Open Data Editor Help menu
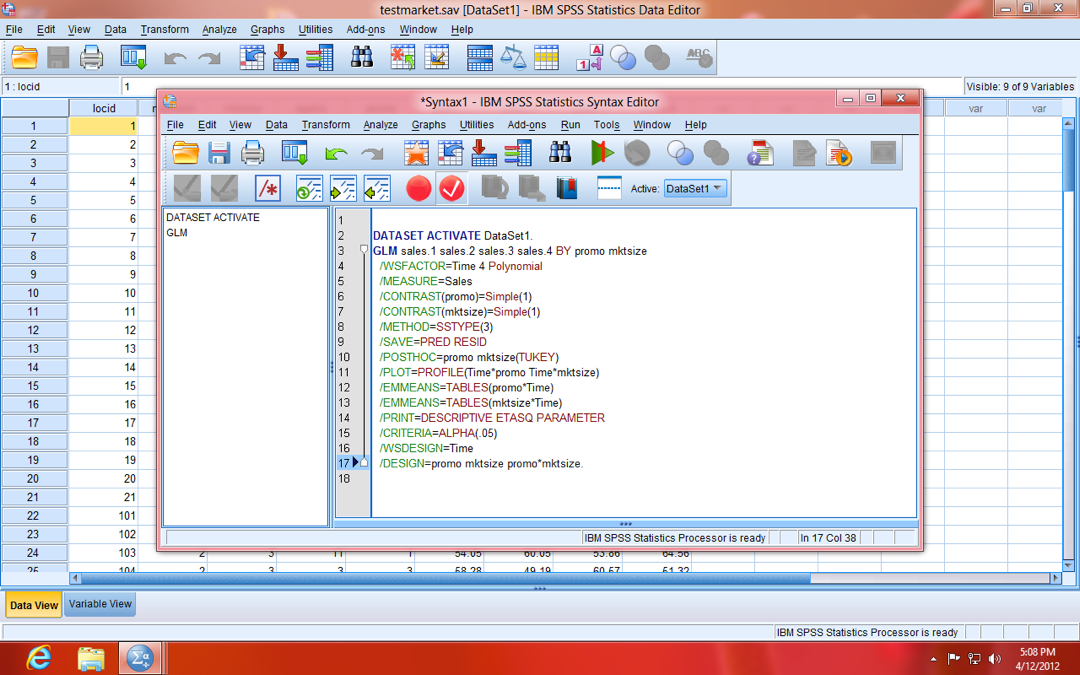This screenshot has width=1080, height=675. pyautogui.click(x=461, y=30)
